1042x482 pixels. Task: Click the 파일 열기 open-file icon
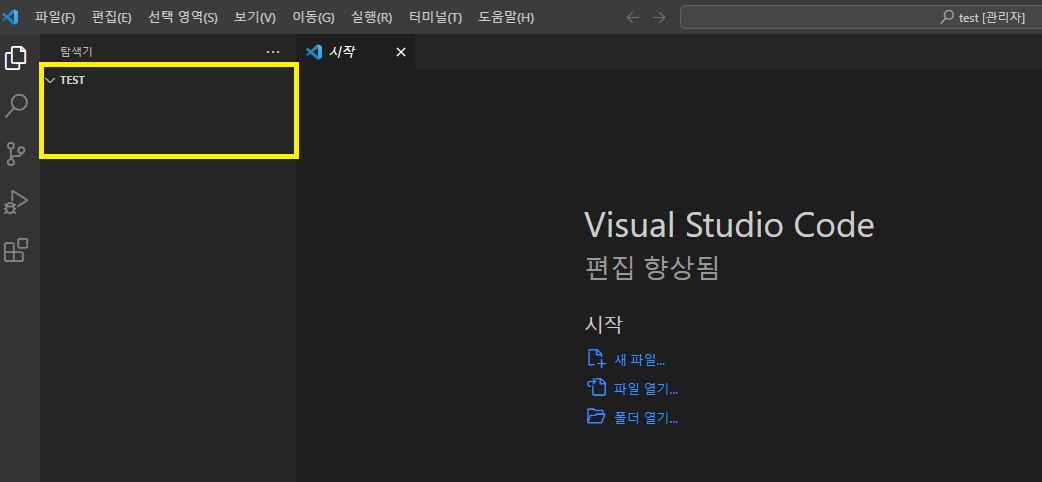click(x=596, y=388)
